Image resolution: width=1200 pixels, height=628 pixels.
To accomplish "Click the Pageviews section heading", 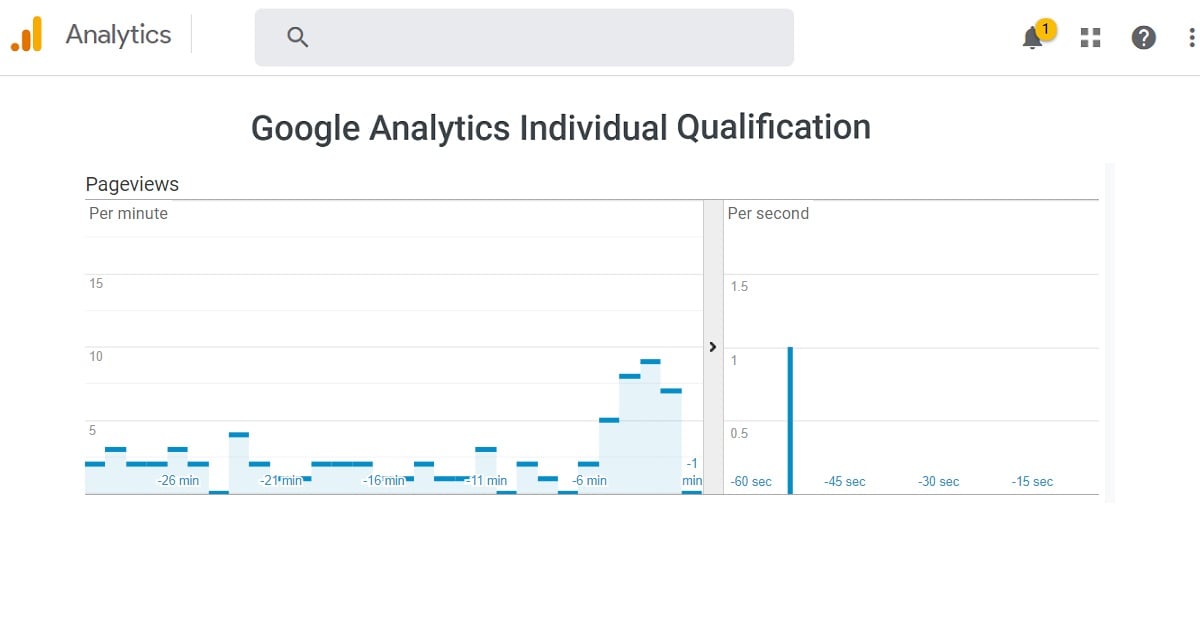I will point(132,184).
